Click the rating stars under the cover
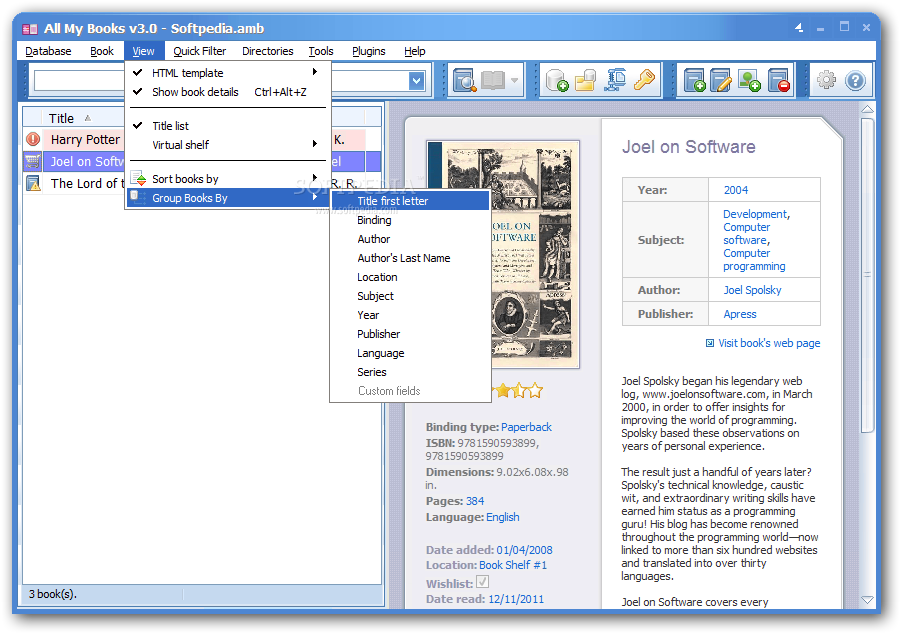The height and width of the screenshot is (634, 901). pos(518,391)
